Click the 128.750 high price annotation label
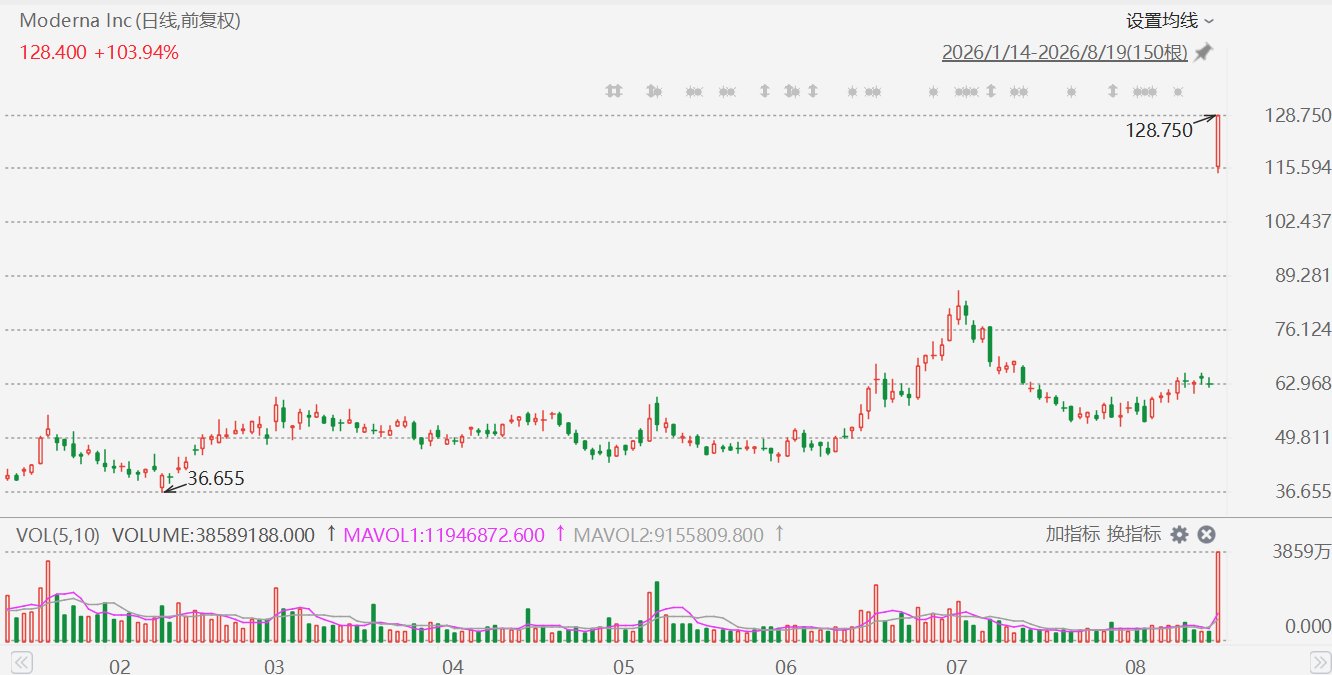Viewport: 1332px width, 675px height. 1159,130
